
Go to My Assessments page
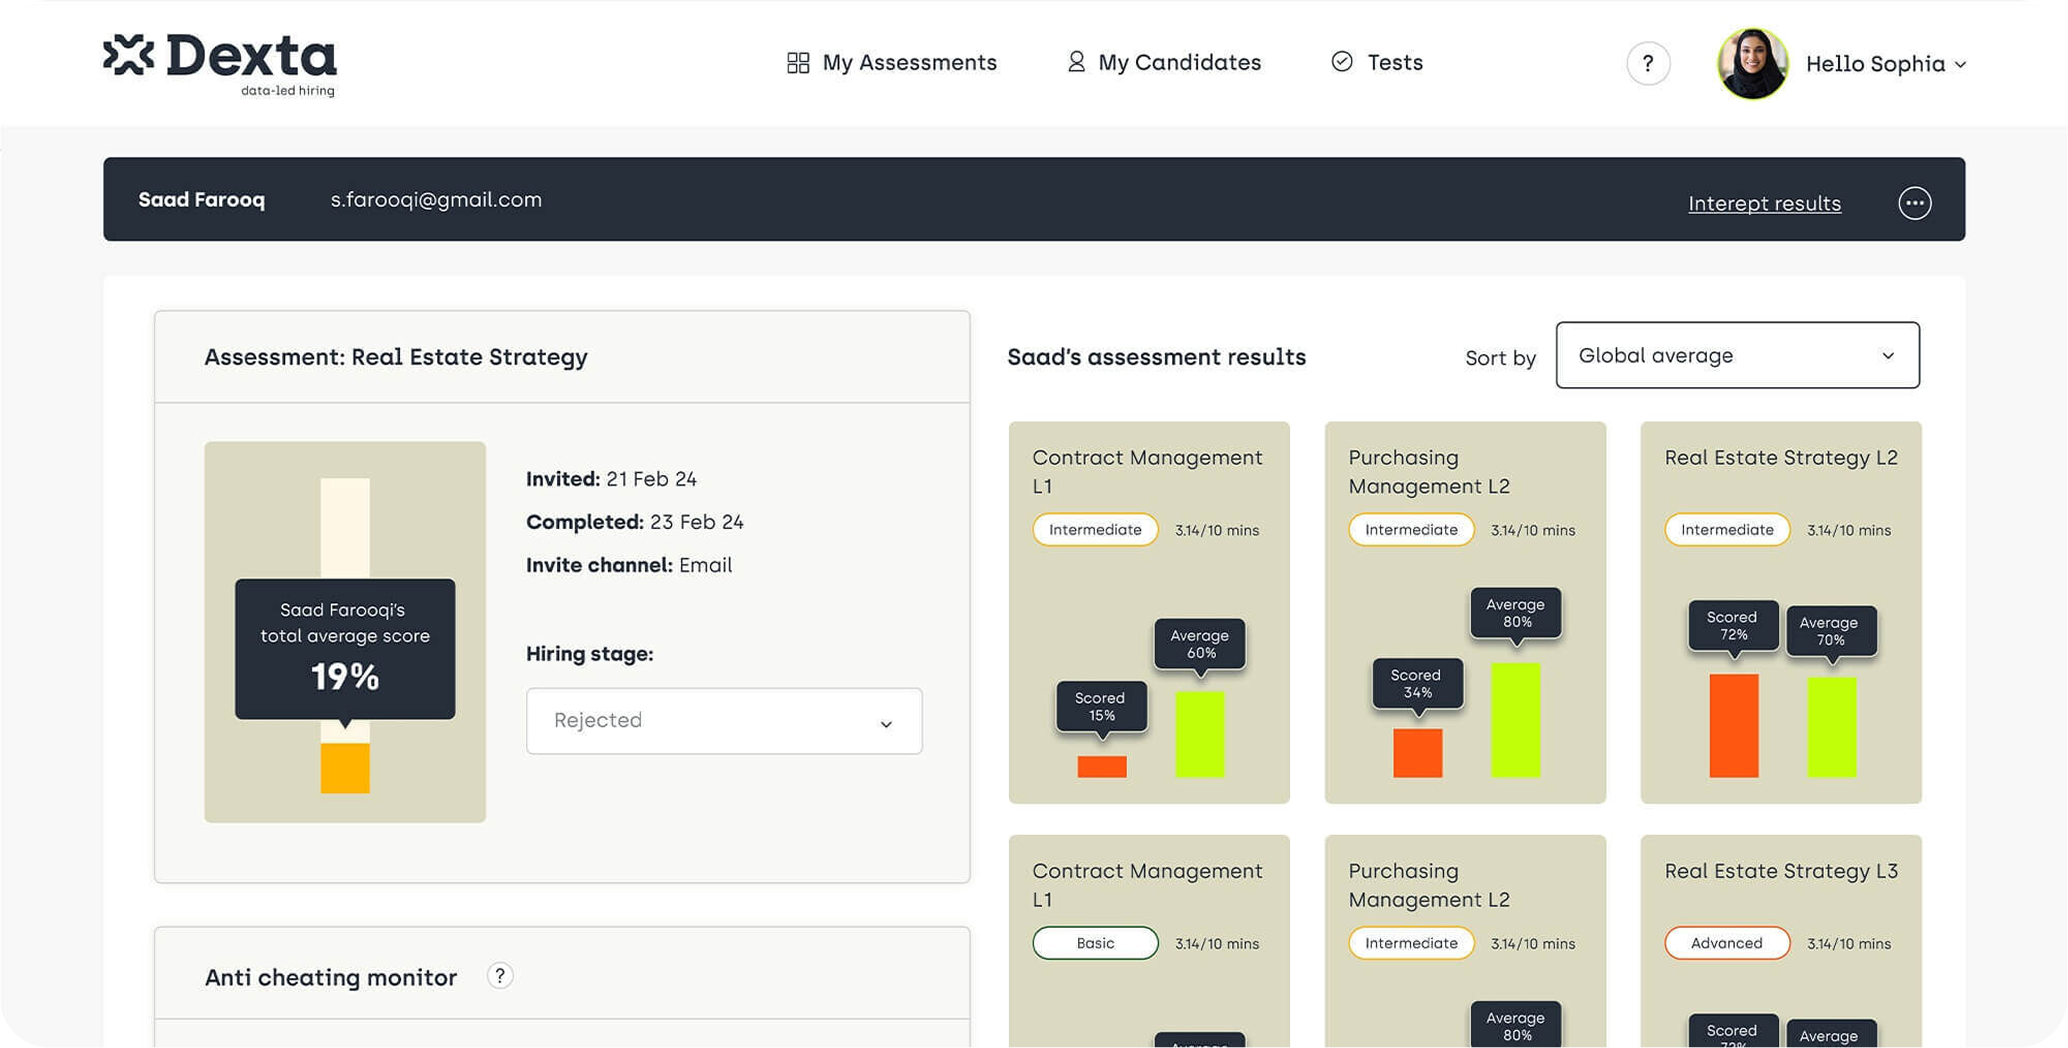pos(909,63)
